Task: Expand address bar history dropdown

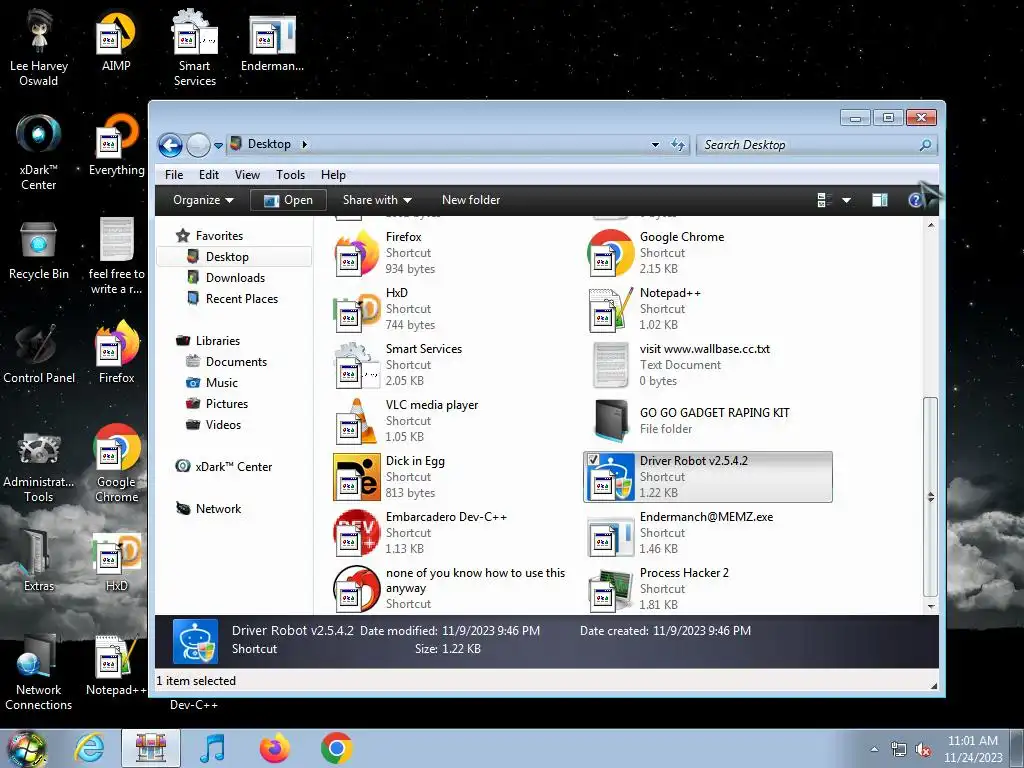Action: pyautogui.click(x=655, y=144)
